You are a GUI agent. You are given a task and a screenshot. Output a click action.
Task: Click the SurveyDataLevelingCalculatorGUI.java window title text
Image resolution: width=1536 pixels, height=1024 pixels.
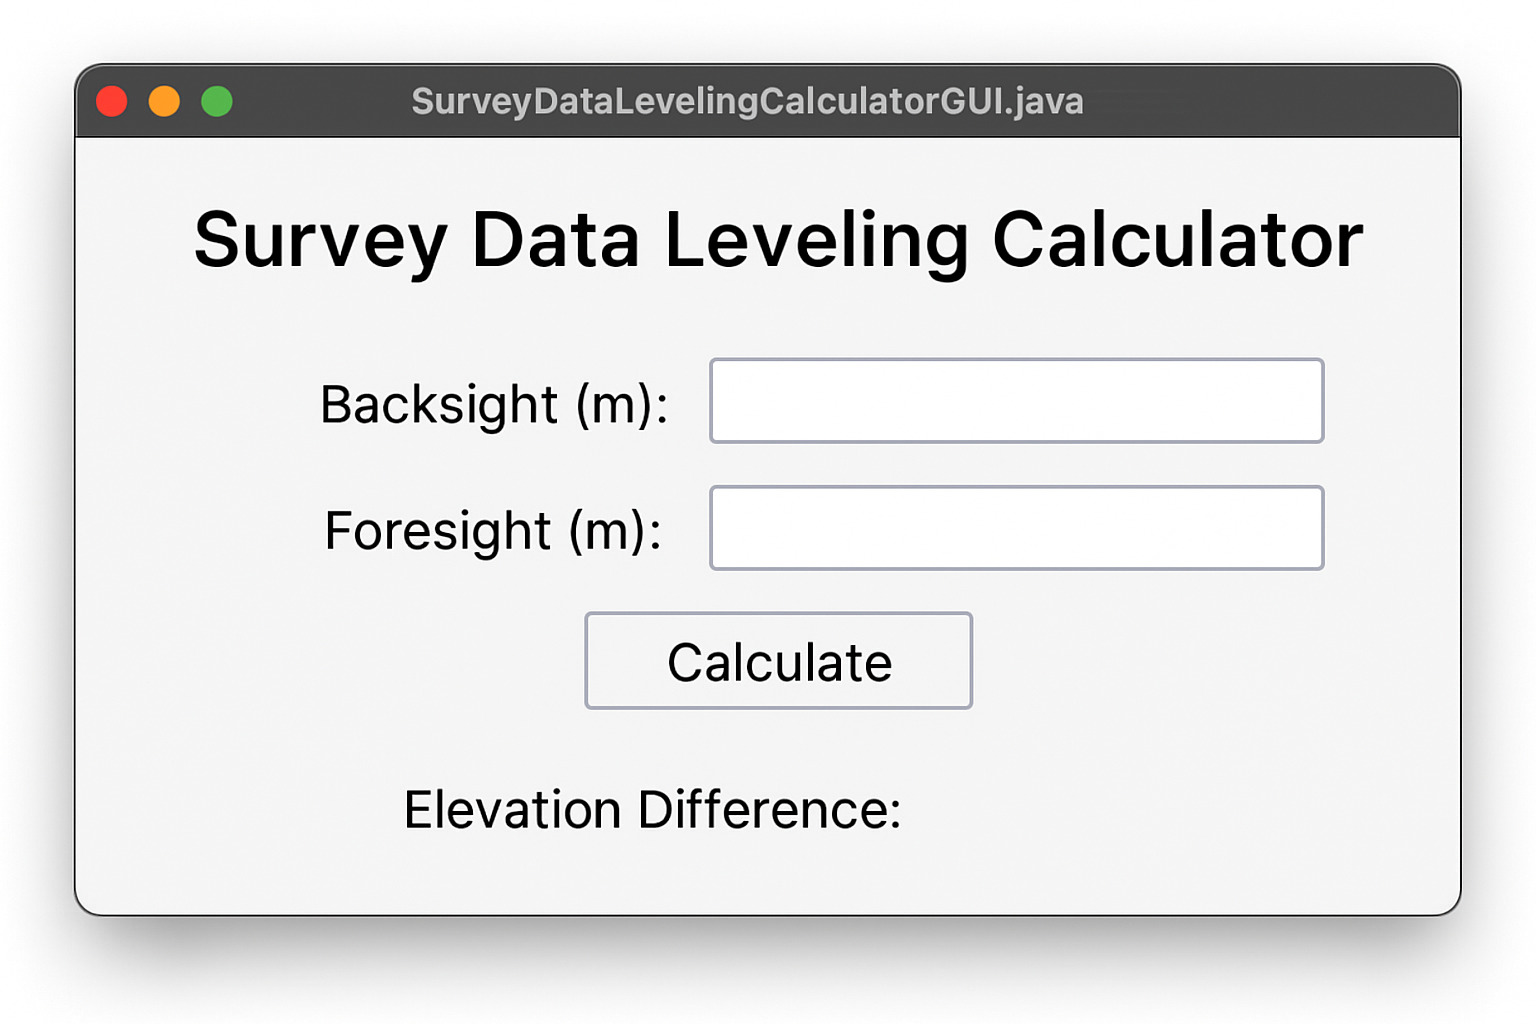(747, 101)
